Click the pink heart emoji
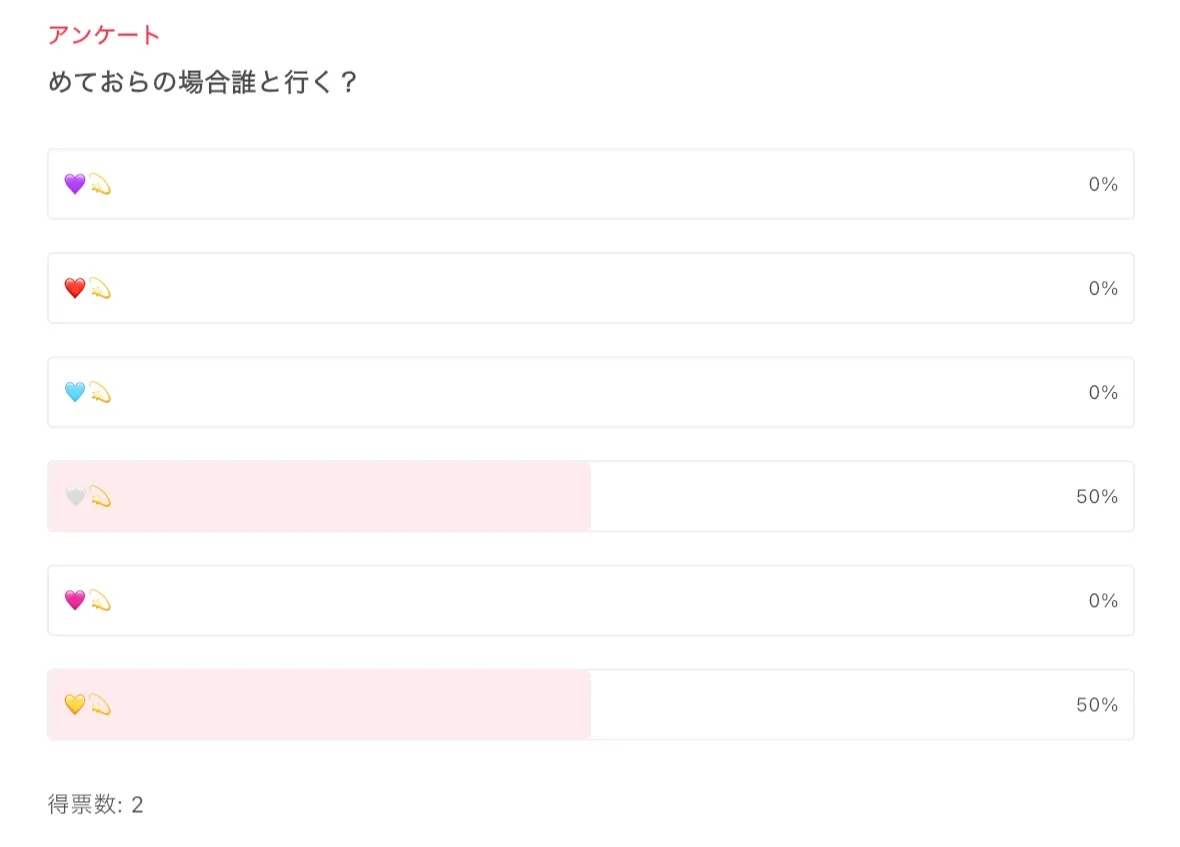 pos(75,600)
